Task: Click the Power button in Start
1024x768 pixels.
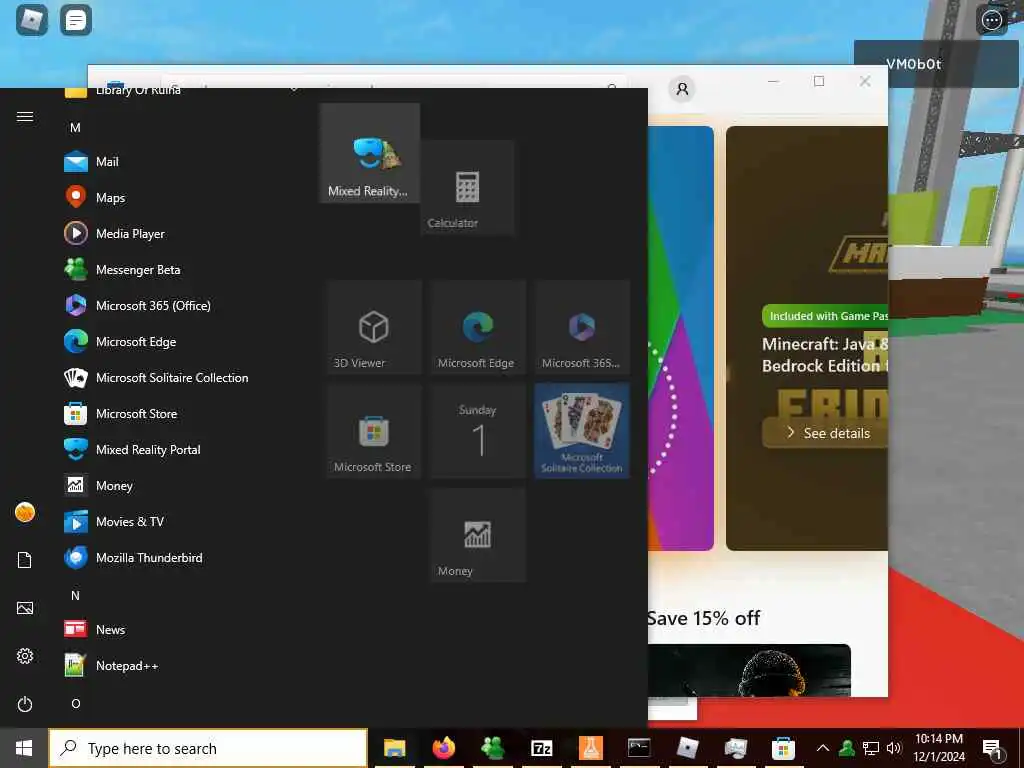Action: [x=25, y=704]
